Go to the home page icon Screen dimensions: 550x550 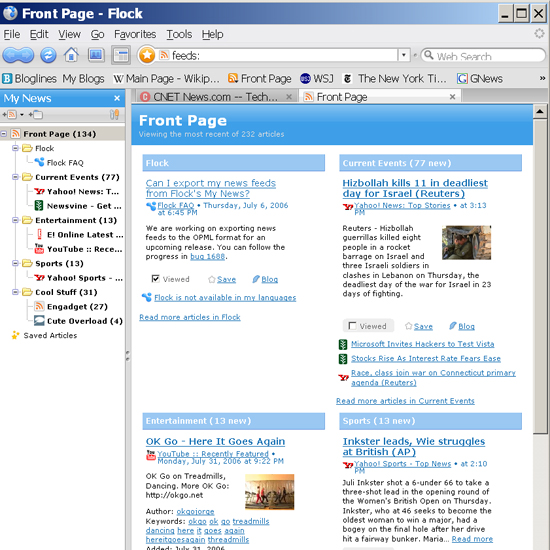coord(71,55)
